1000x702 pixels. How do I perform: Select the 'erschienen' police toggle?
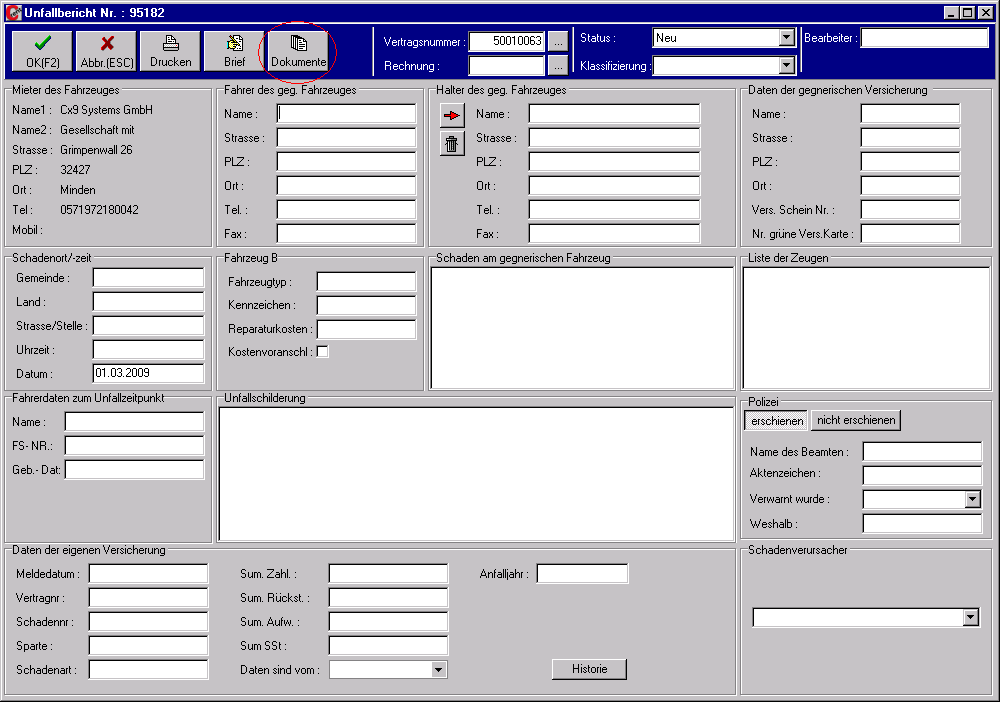pyautogui.click(x=777, y=421)
